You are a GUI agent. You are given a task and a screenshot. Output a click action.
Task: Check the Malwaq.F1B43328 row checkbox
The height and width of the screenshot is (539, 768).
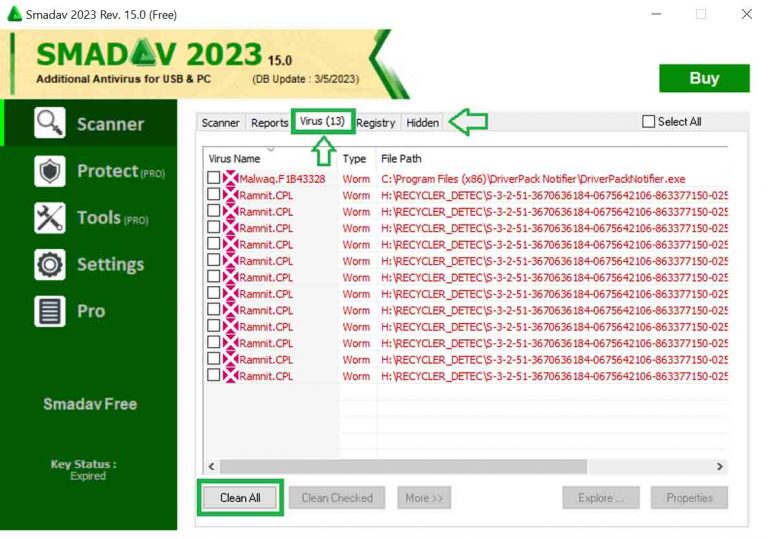pyautogui.click(x=213, y=177)
